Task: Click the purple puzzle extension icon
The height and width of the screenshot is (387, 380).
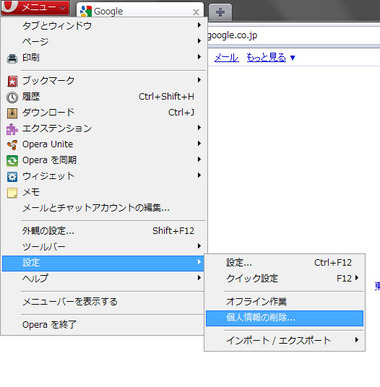Action: pos(12,129)
